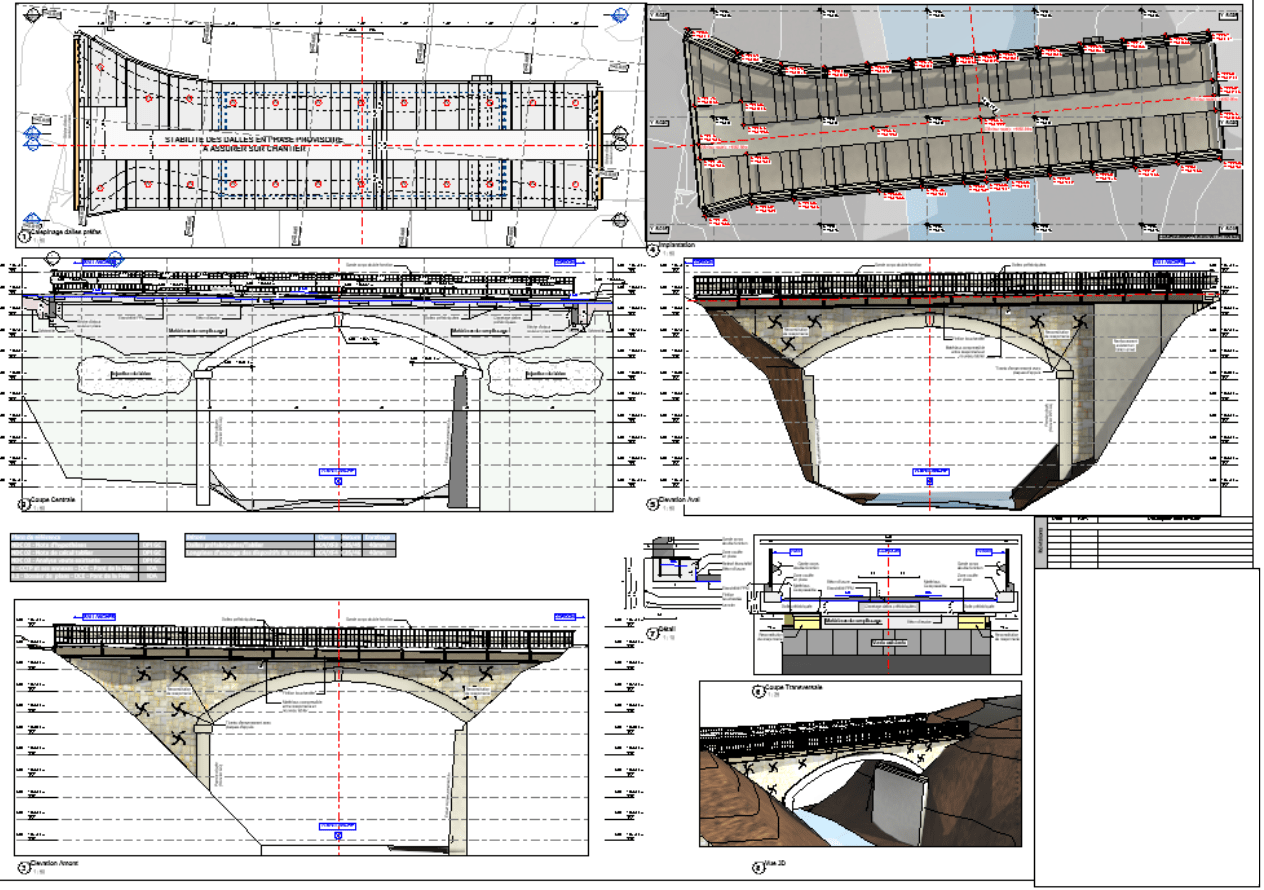Click view number 7 bubble beside Détail
1264x890 pixels.
(652, 631)
